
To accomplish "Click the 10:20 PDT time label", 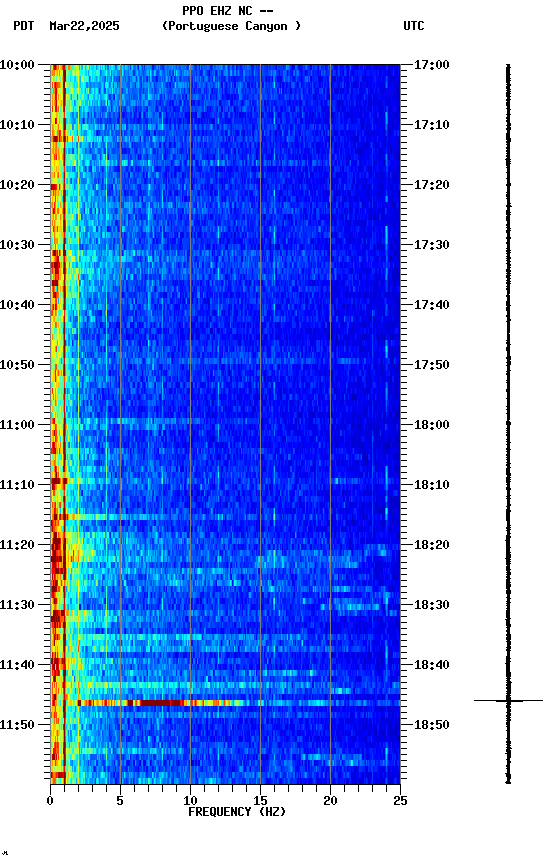I will [17, 185].
